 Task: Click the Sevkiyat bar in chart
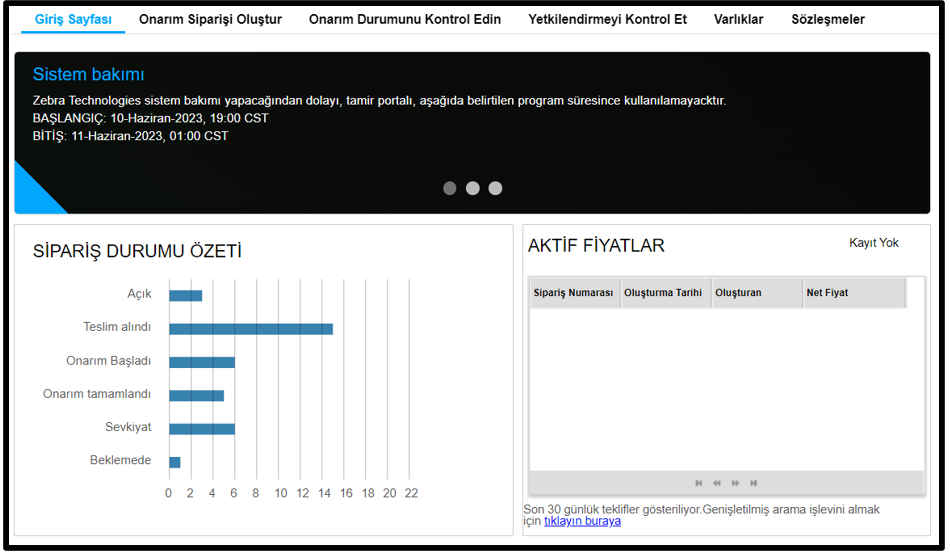point(202,429)
